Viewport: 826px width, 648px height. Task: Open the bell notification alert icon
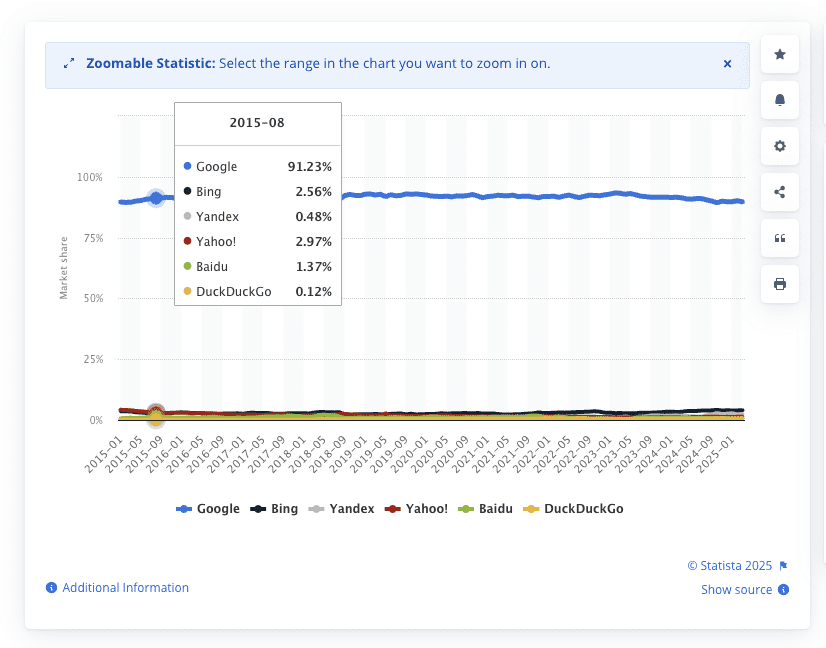[780, 100]
